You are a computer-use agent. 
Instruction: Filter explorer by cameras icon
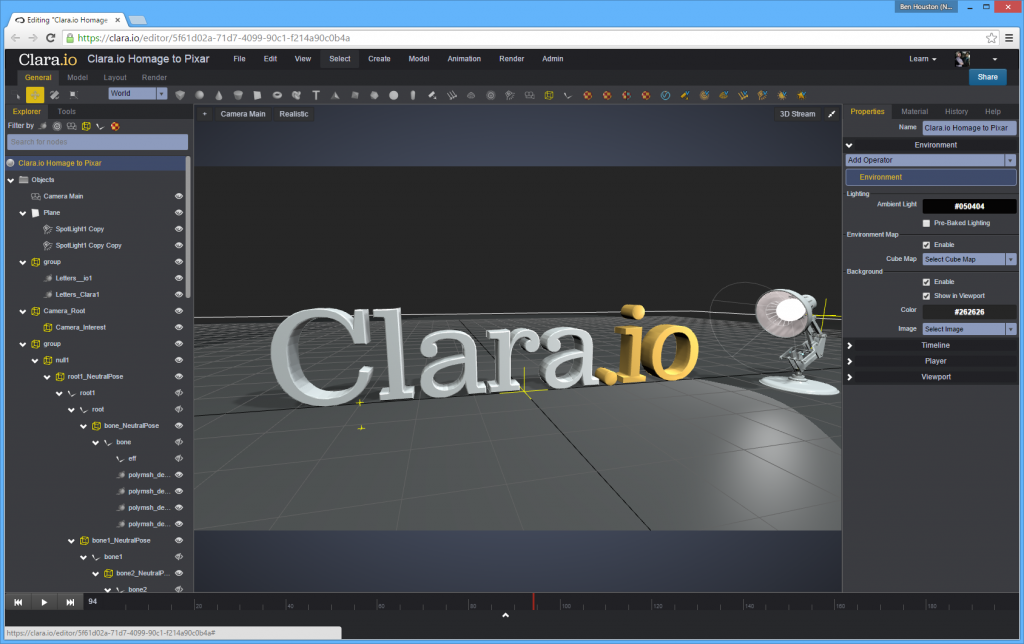pyautogui.click(x=71, y=126)
